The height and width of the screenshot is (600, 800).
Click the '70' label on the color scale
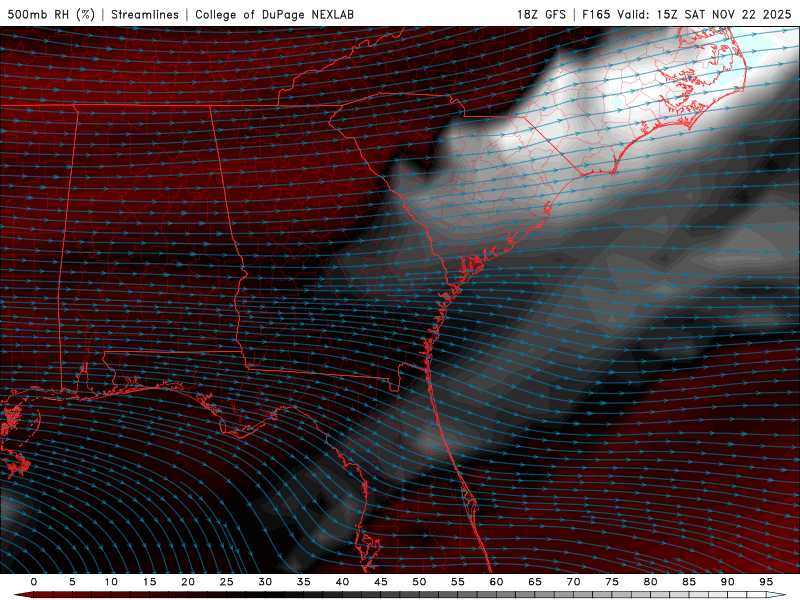coord(573,582)
